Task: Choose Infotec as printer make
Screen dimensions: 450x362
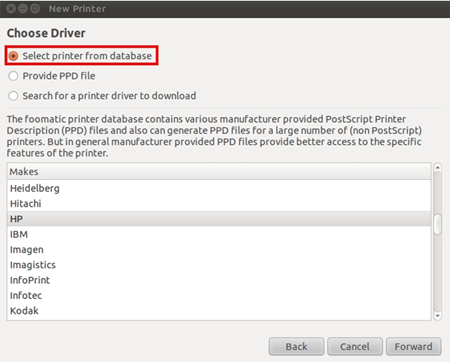Action: [x=219, y=296]
